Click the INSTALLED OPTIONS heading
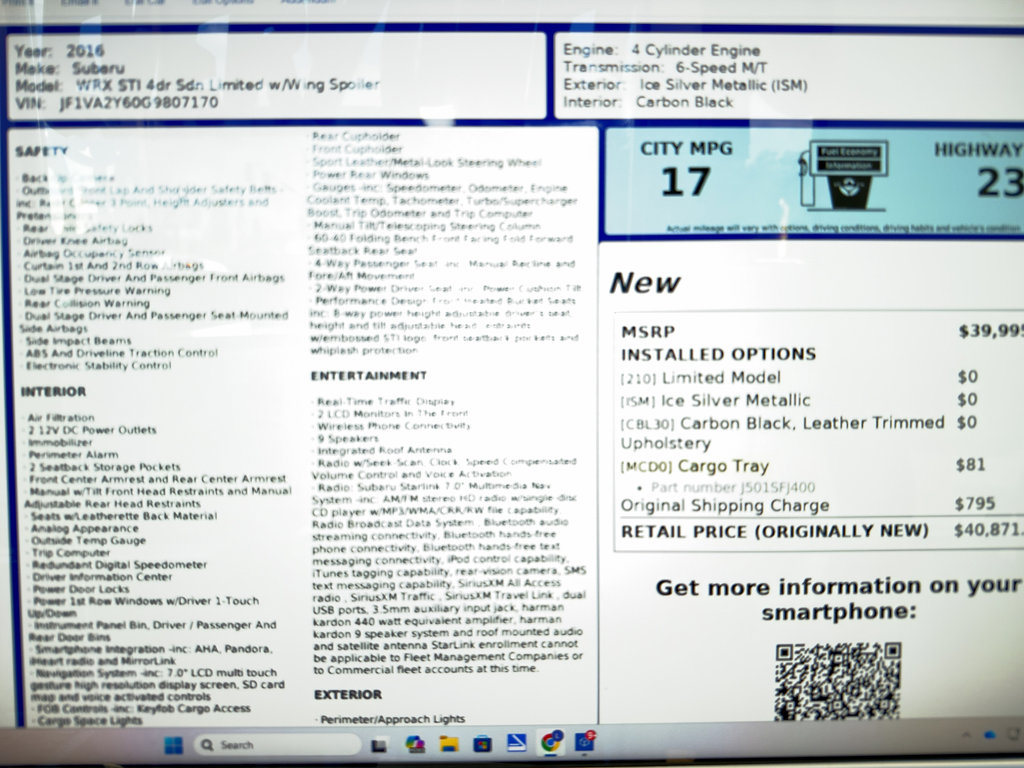The width and height of the screenshot is (1024, 768). (x=718, y=354)
